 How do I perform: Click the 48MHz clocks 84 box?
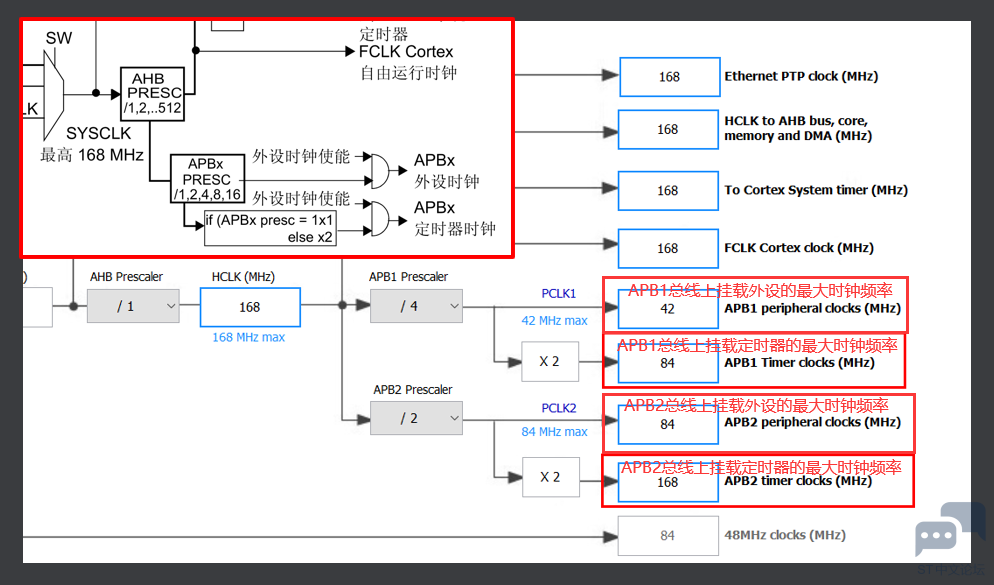pos(668,536)
